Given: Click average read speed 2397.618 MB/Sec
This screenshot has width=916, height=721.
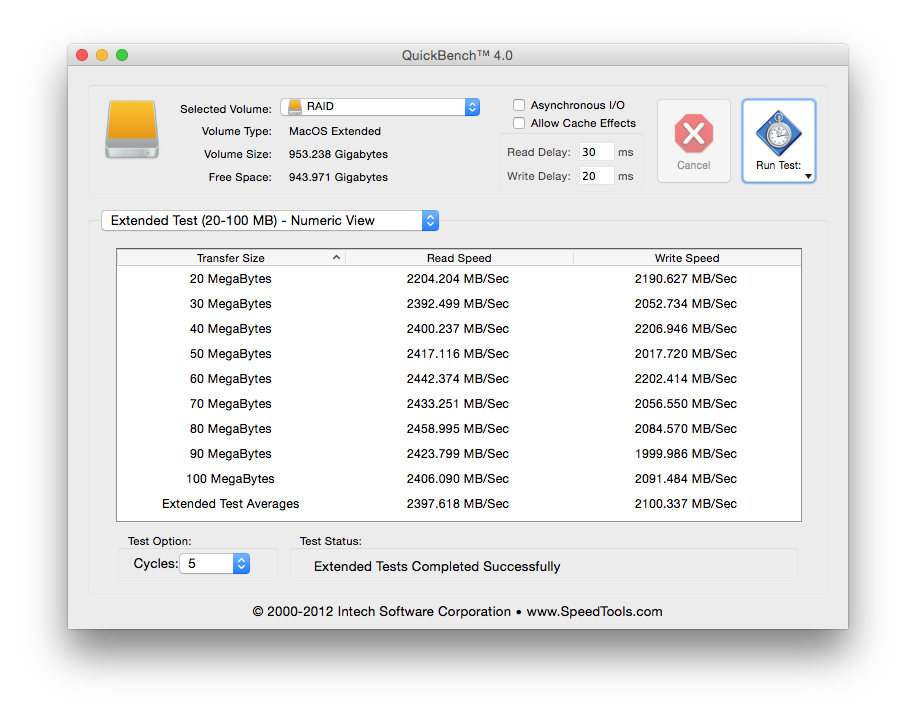Looking at the screenshot, I should pos(457,504).
